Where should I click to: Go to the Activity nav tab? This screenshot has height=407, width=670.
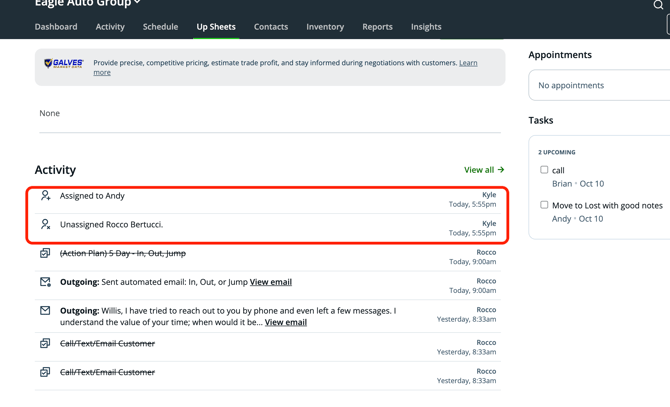[x=110, y=26]
